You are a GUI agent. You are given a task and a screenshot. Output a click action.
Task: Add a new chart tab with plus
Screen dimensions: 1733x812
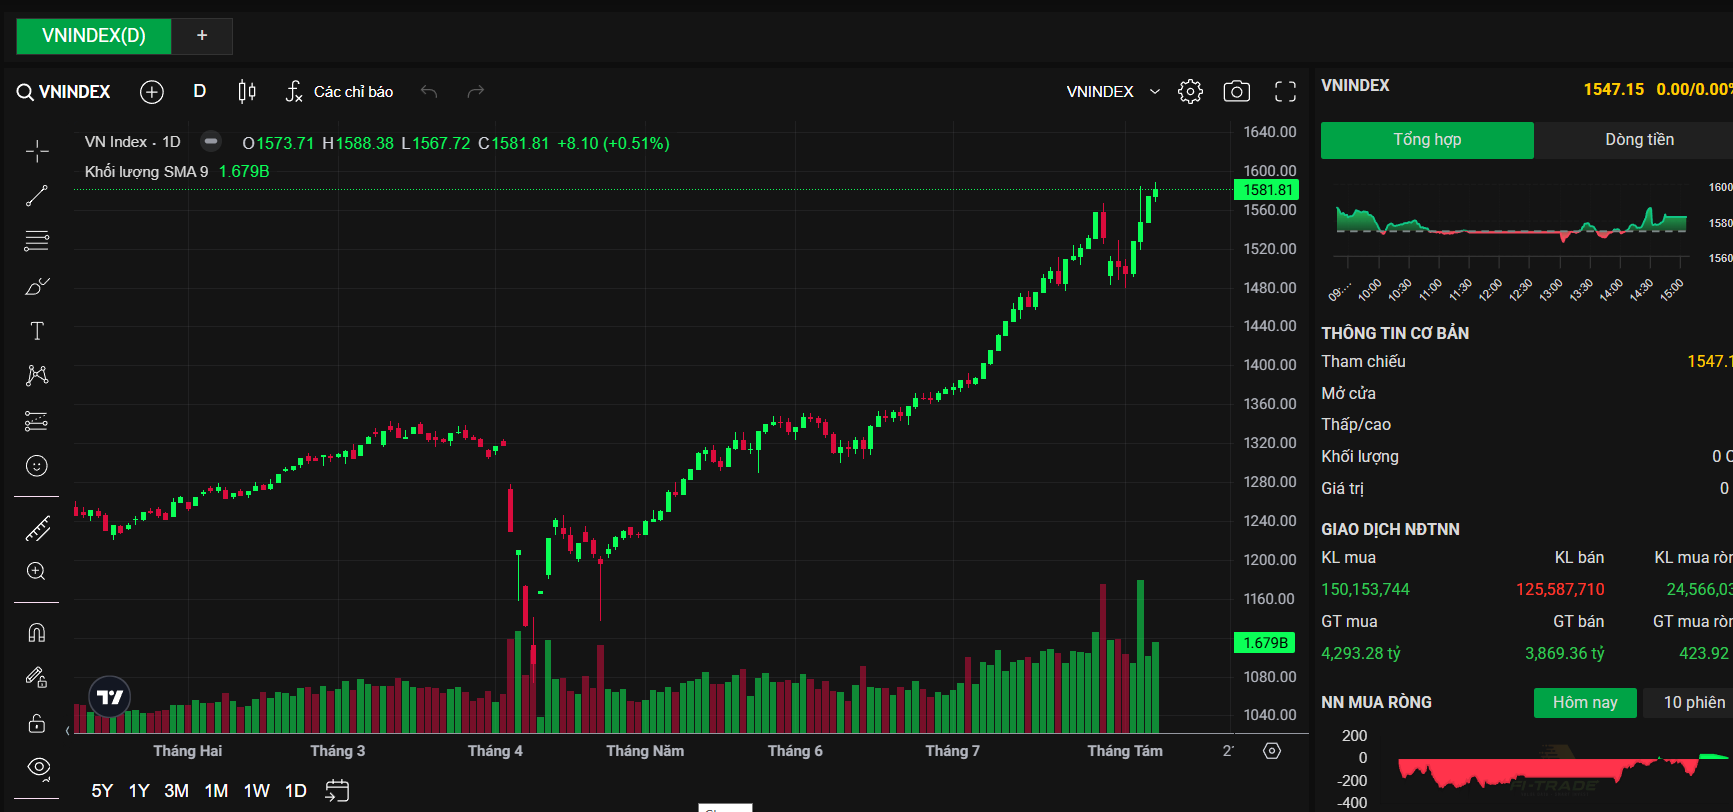click(202, 36)
